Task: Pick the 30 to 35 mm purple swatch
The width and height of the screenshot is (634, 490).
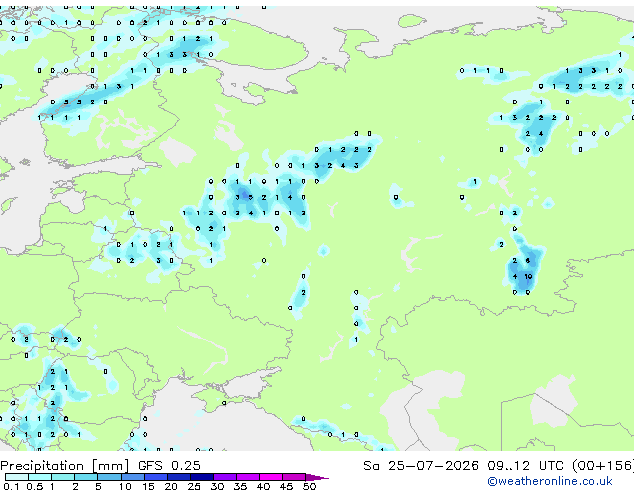Action: point(225,477)
